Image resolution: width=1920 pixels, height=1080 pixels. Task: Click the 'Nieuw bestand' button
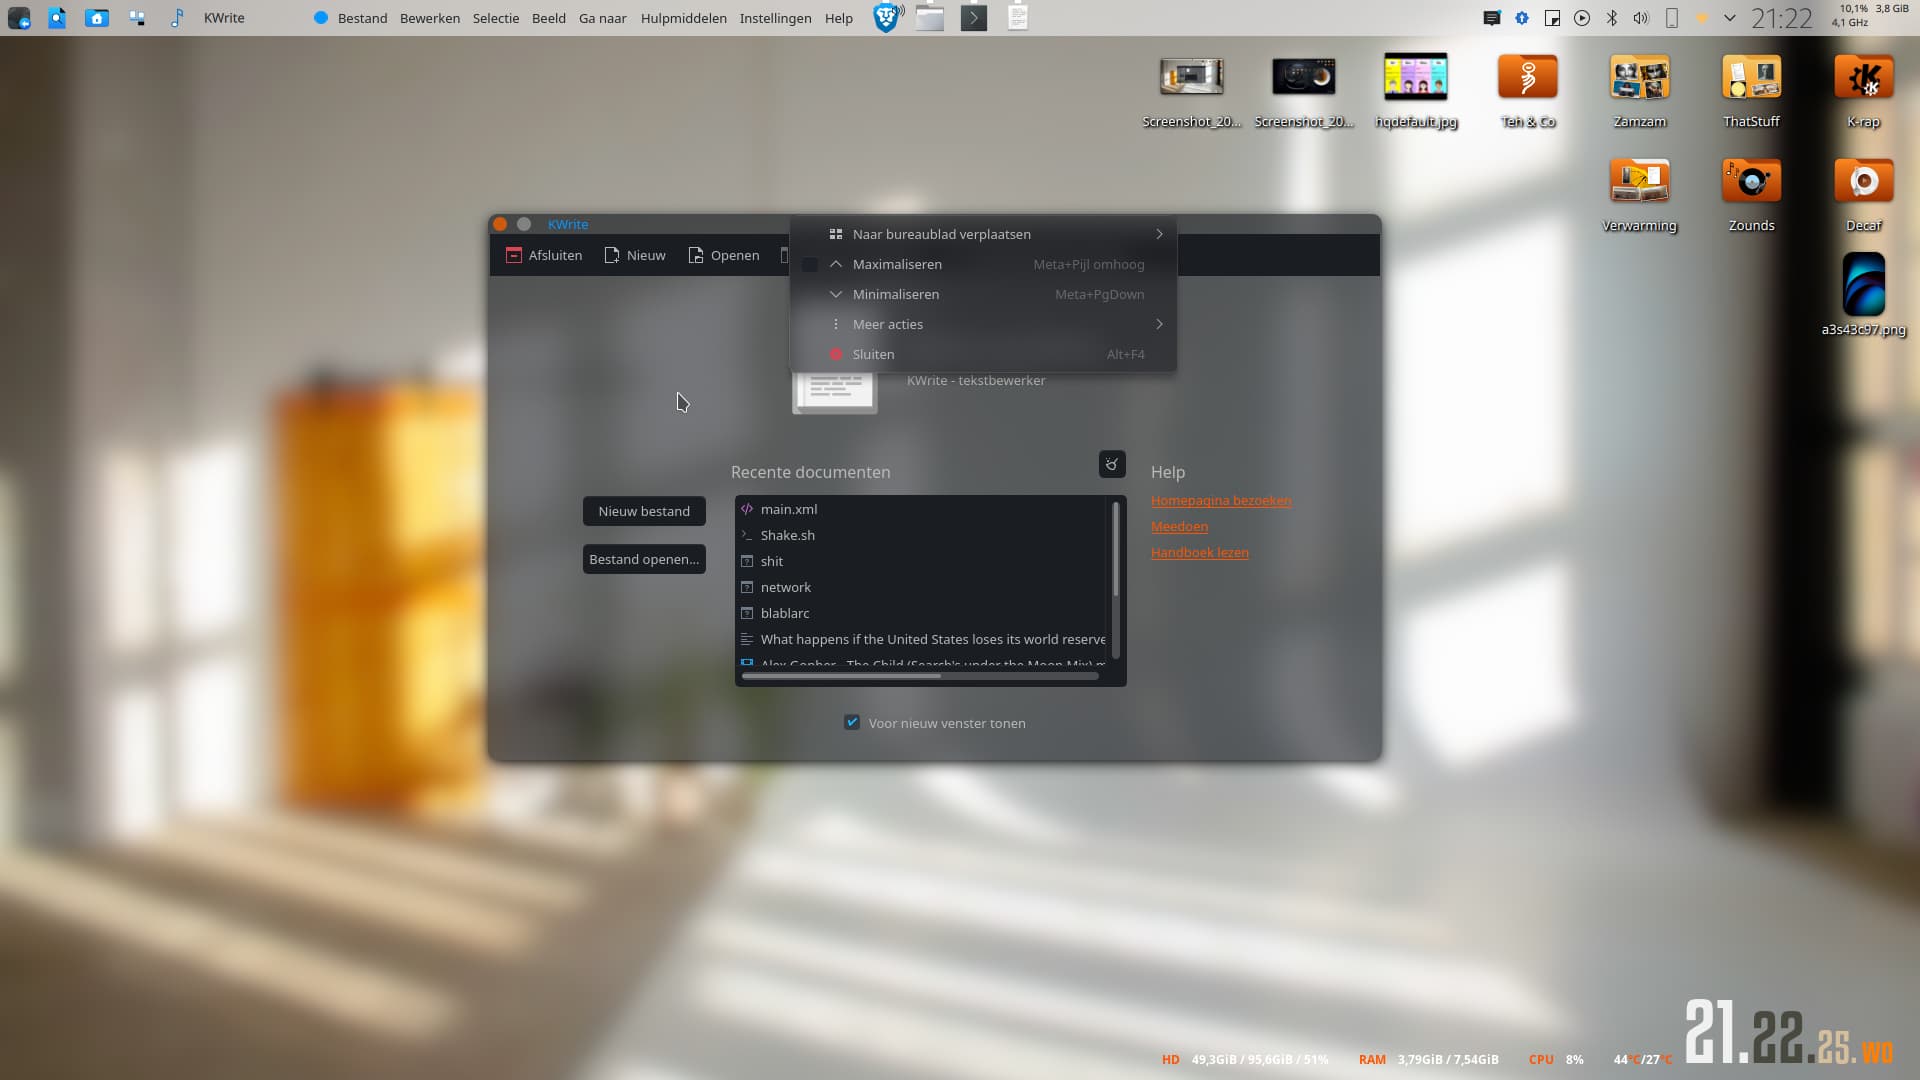[x=644, y=511]
